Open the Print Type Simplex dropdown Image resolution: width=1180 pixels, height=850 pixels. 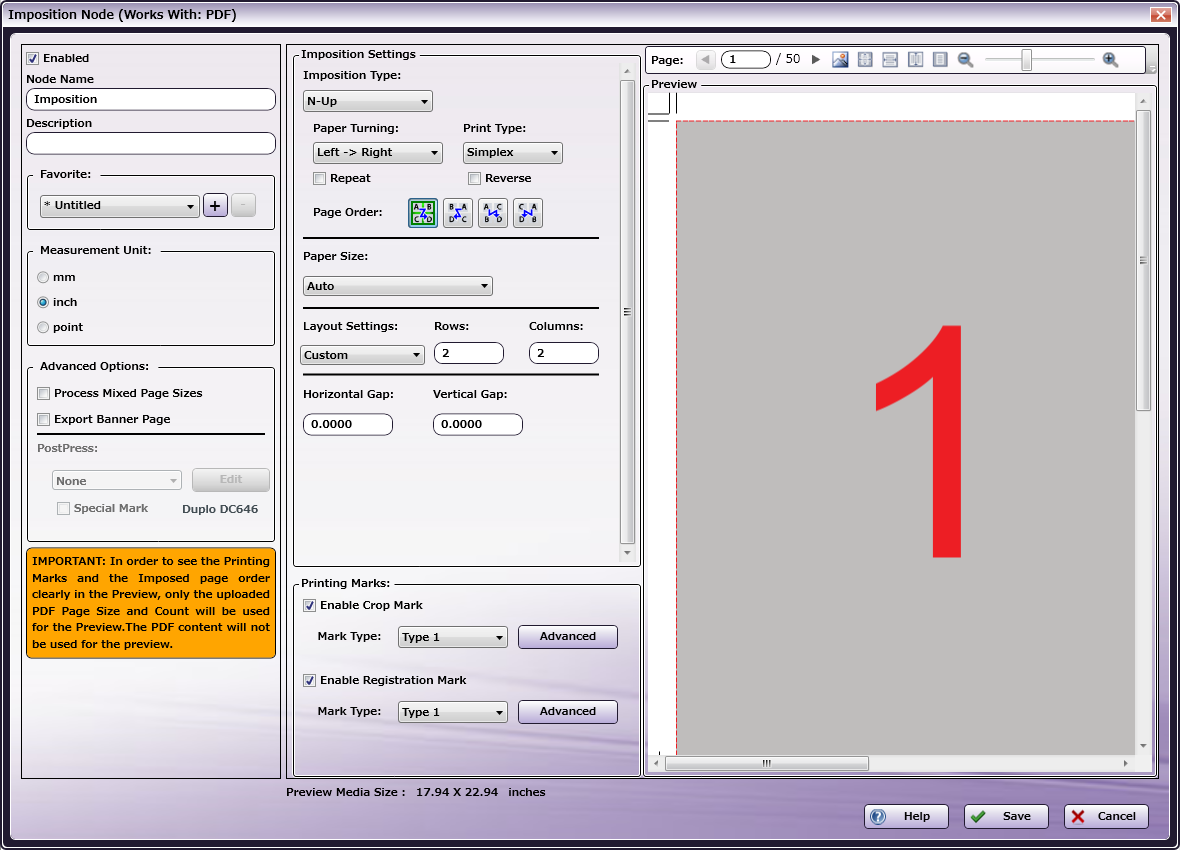(x=512, y=153)
